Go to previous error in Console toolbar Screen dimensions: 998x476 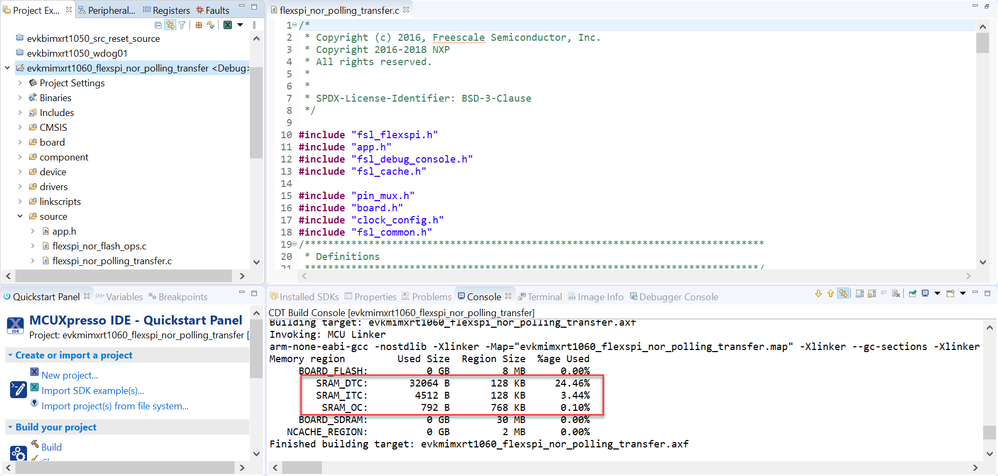point(831,293)
